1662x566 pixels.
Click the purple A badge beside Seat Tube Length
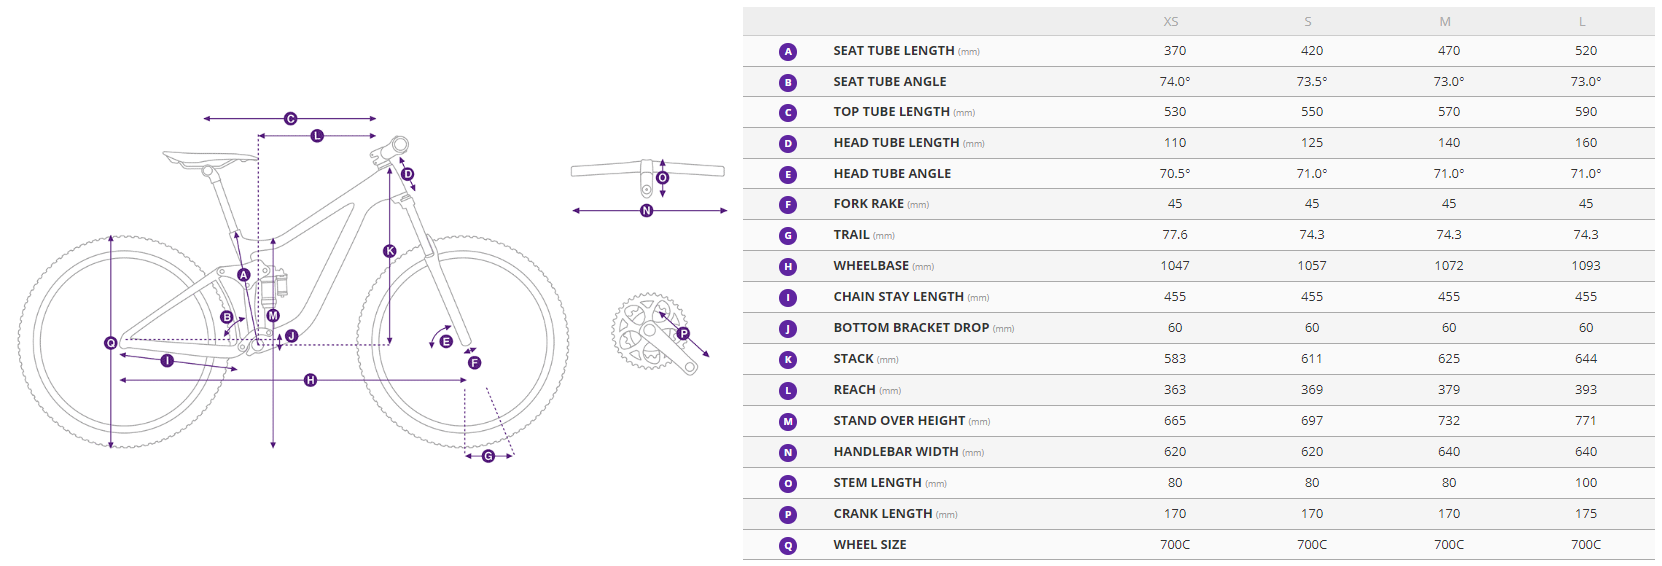pyautogui.click(x=788, y=51)
